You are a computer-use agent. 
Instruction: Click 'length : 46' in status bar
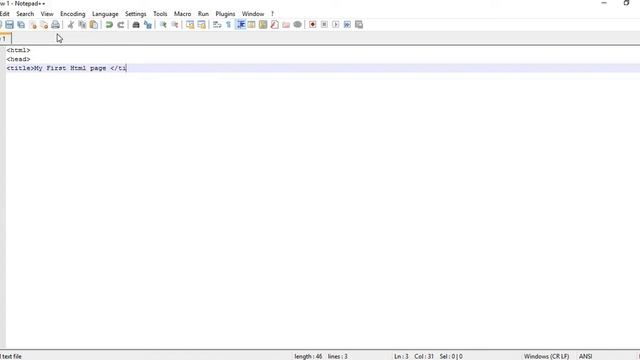tap(308, 356)
